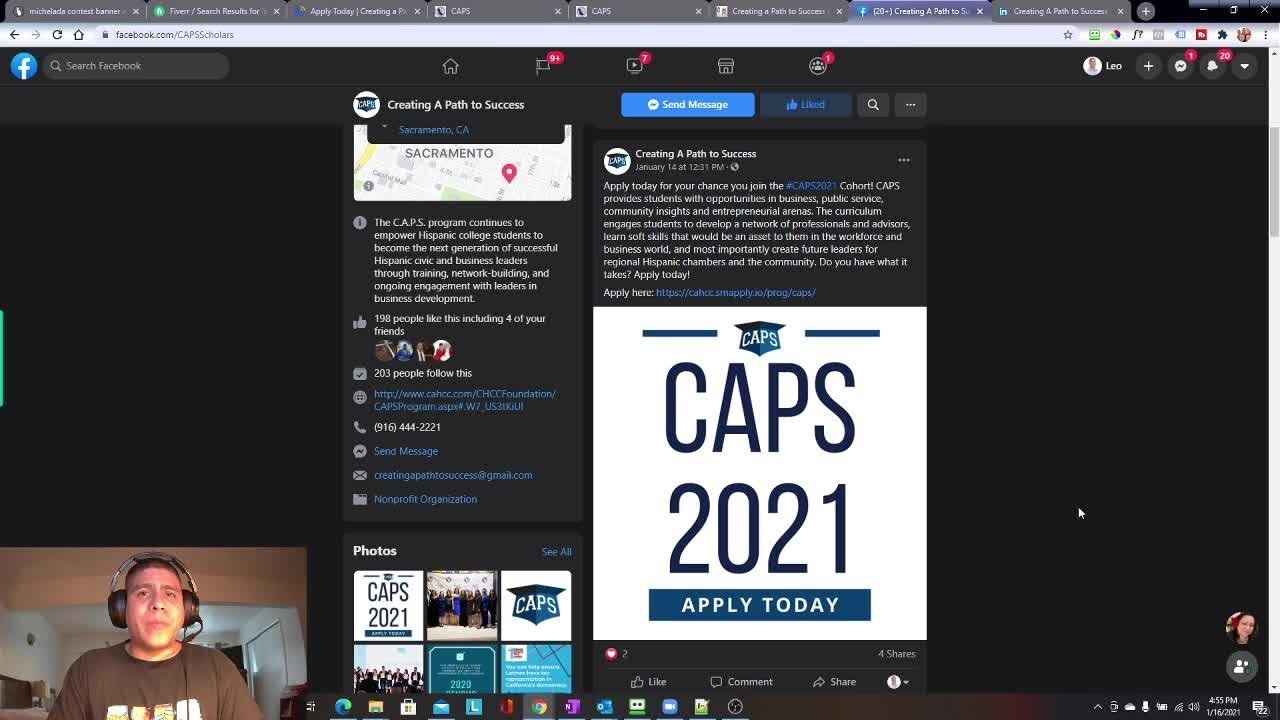The width and height of the screenshot is (1280, 720).
Task: Go to browser home page
Action: (78, 35)
